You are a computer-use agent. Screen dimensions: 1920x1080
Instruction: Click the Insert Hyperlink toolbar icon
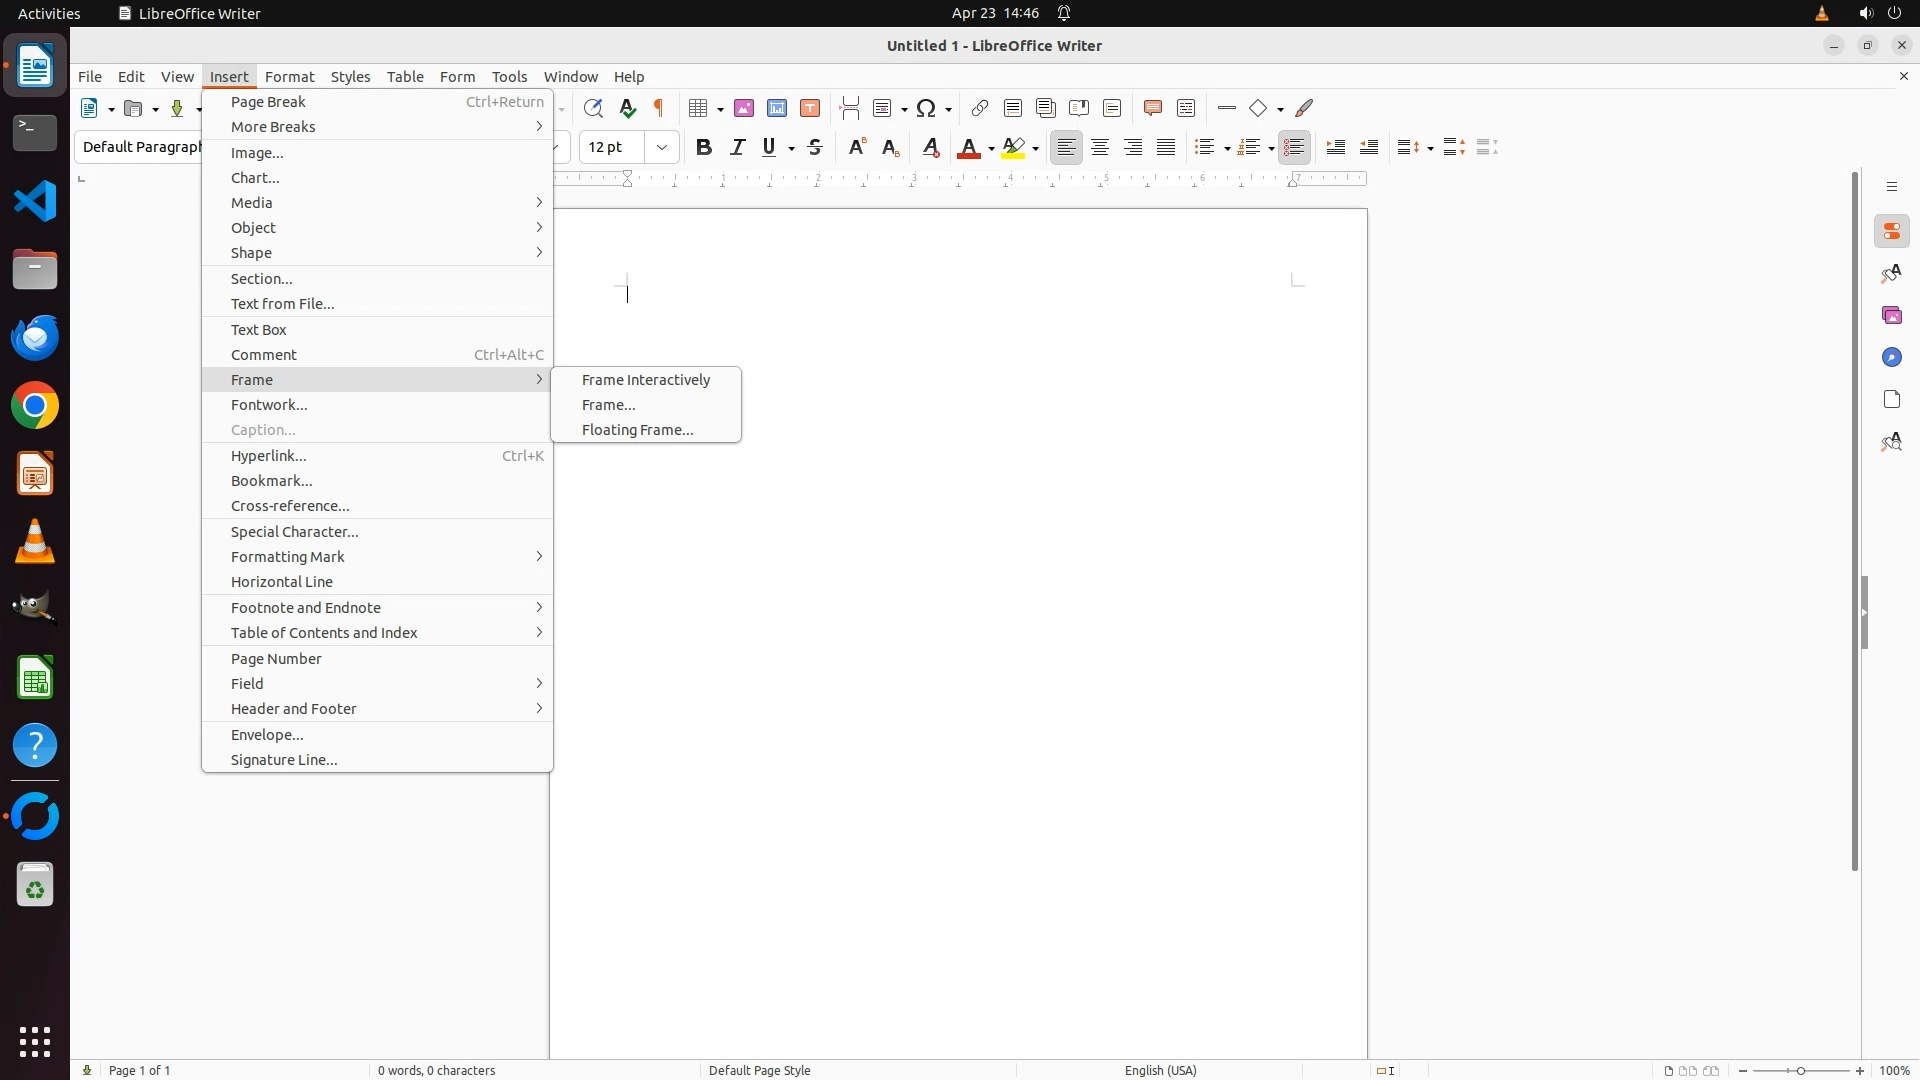[x=980, y=108]
